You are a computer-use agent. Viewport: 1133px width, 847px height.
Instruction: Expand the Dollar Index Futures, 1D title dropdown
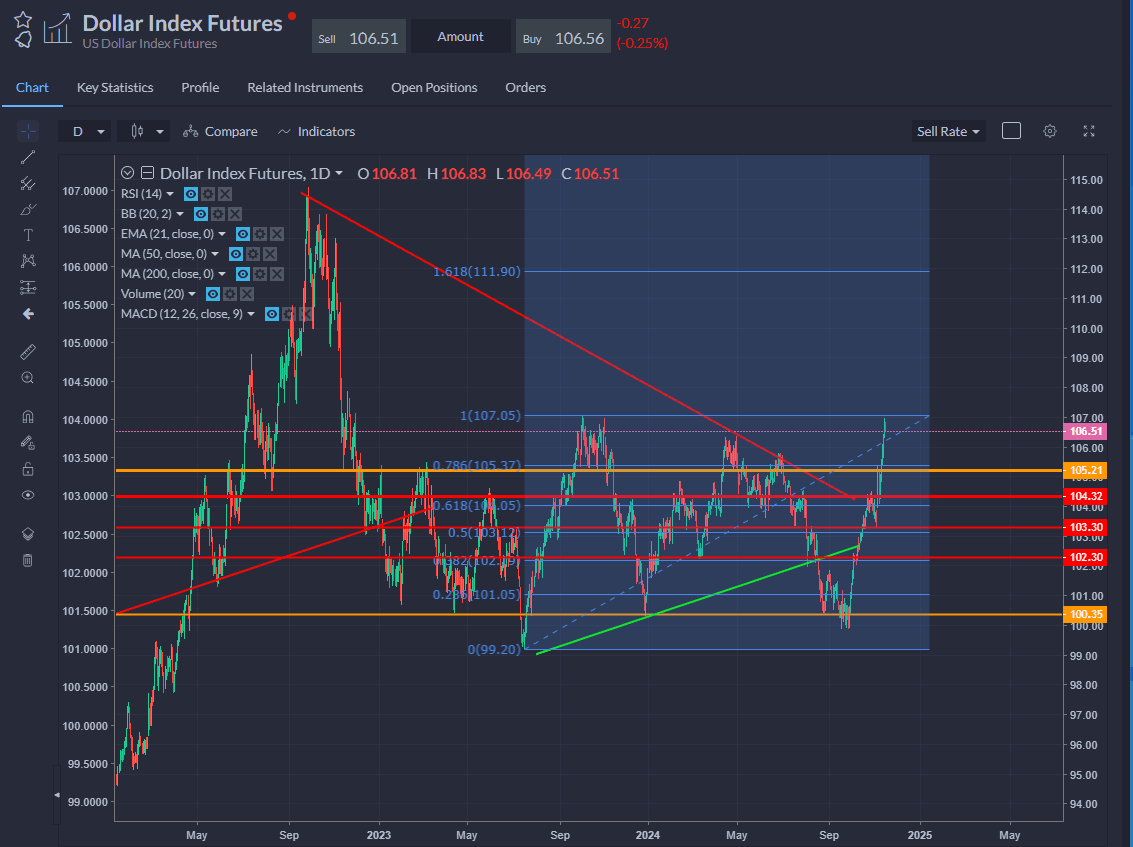point(340,173)
